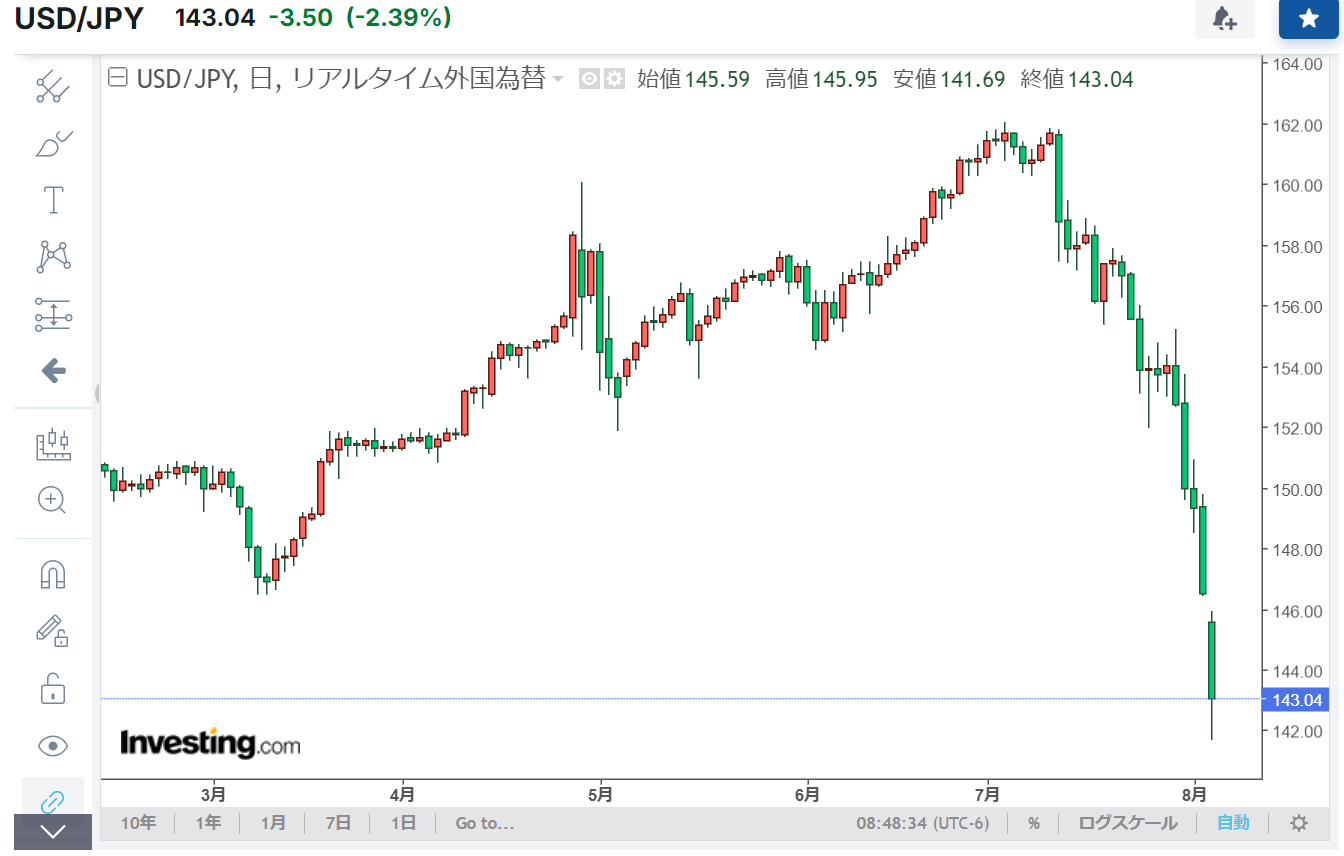Select the 1年 time range
The width and height of the screenshot is (1344, 856).
click(x=208, y=823)
